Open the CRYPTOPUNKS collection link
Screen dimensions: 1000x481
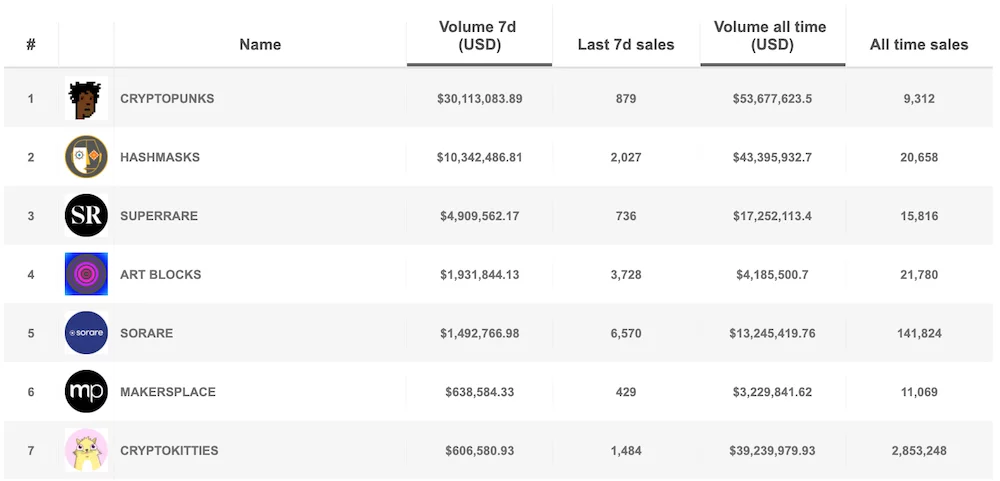click(x=167, y=99)
